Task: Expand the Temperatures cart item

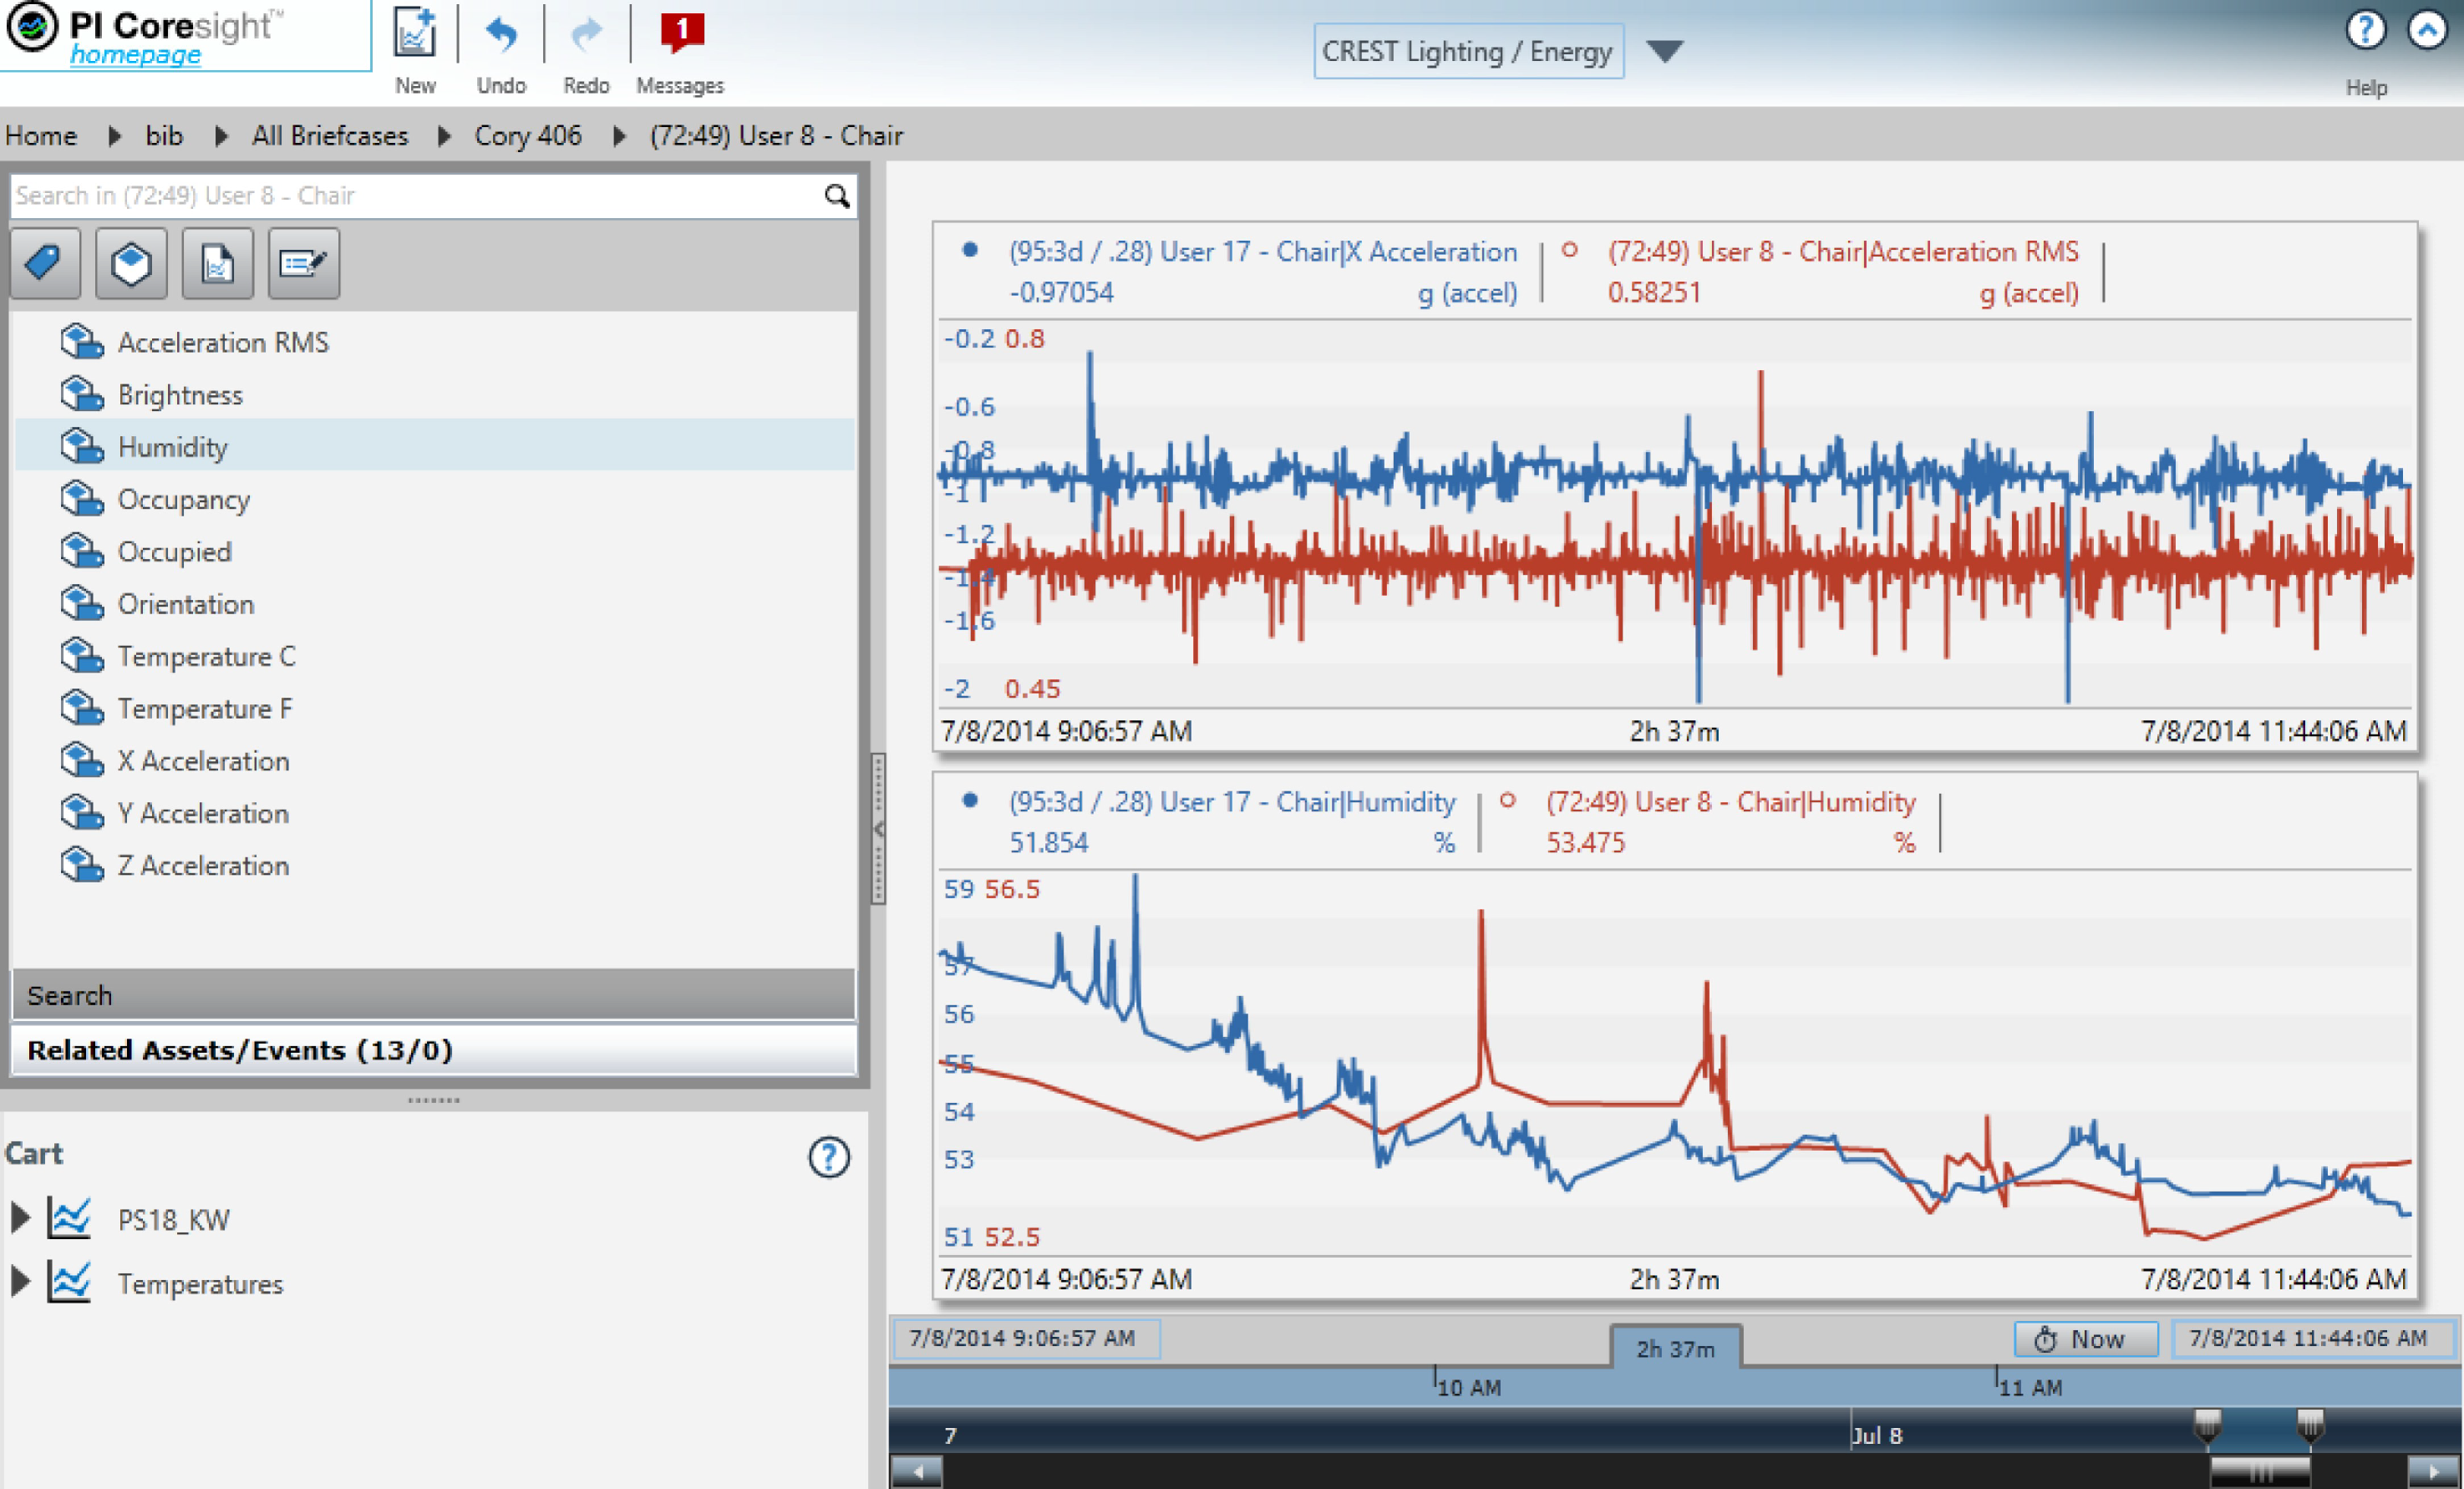Action: point(19,1282)
